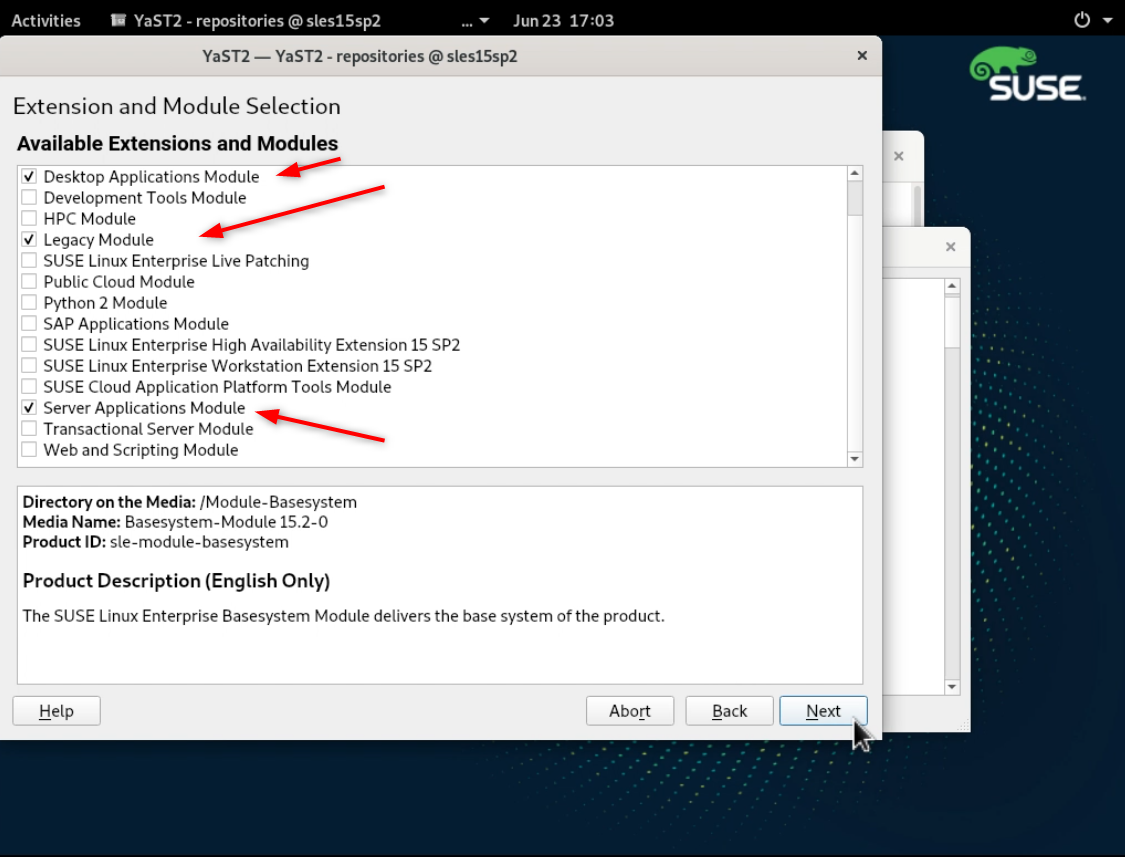Tick the SAP Applications Module checkbox
The height and width of the screenshot is (857, 1125).
click(29, 324)
